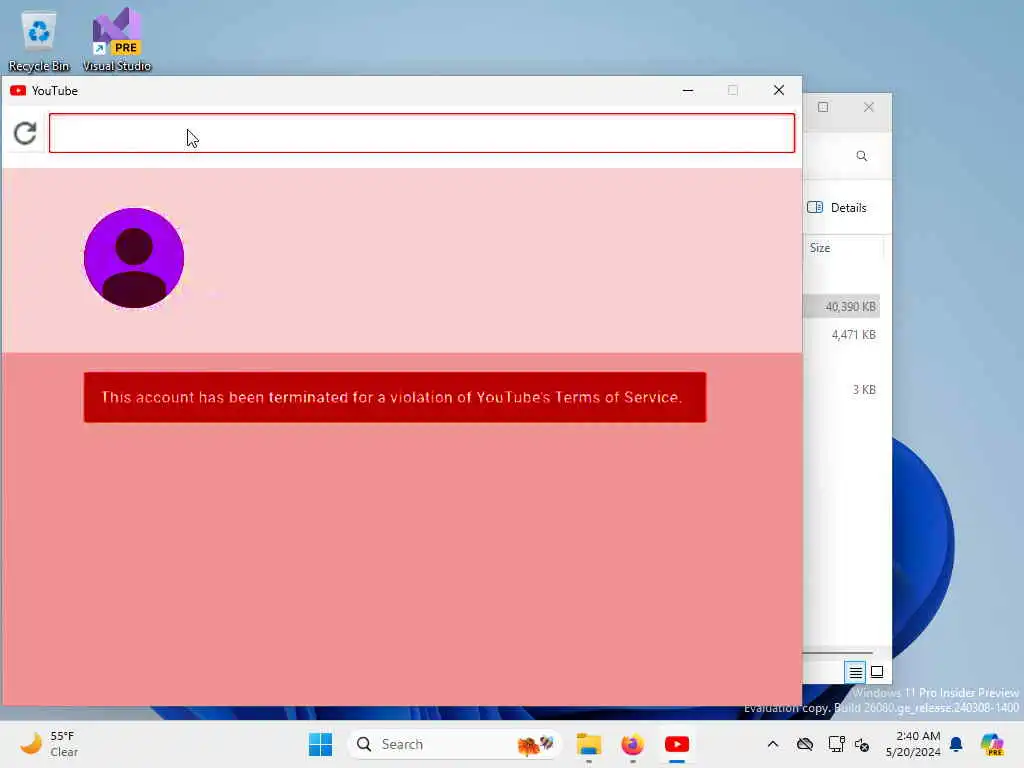Open the Recycle Bin desktop icon
The width and height of the screenshot is (1024, 768).
pyautogui.click(x=39, y=41)
